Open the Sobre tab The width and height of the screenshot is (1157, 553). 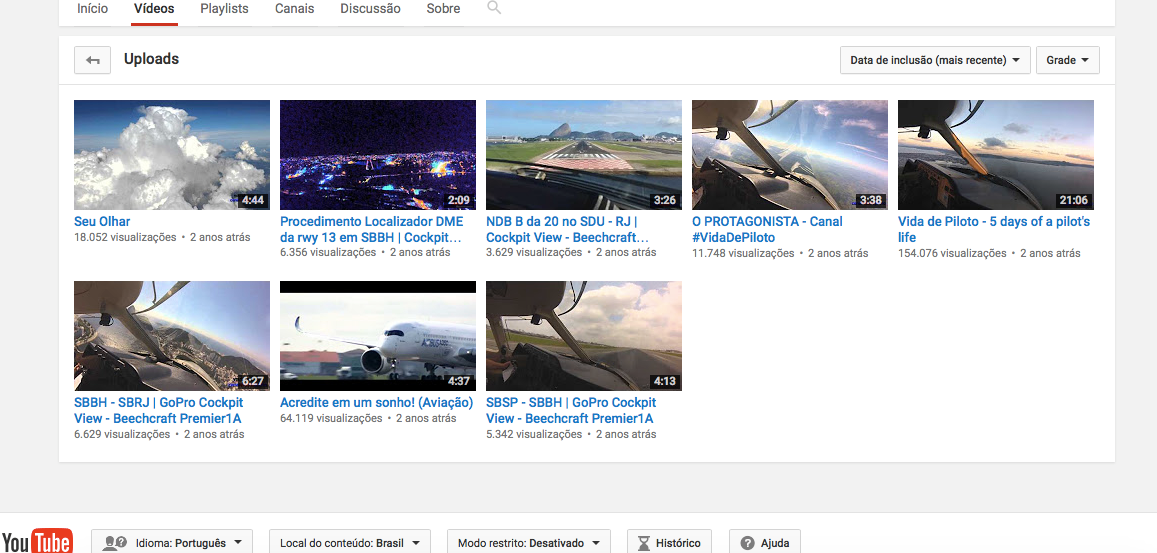tap(443, 9)
